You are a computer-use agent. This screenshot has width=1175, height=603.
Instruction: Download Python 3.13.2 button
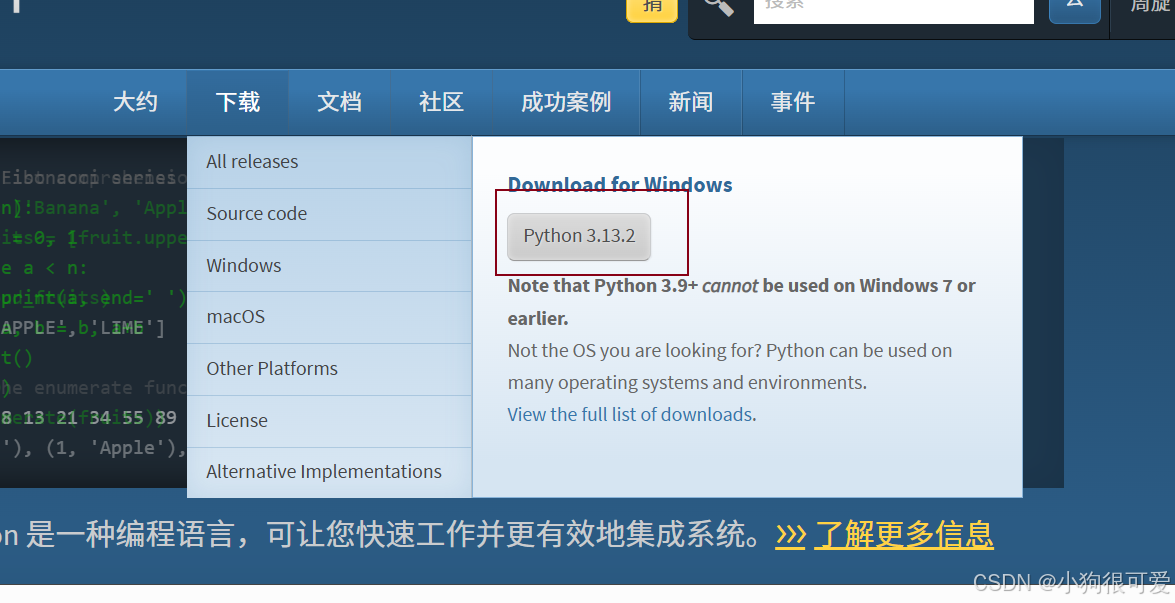[x=579, y=237]
